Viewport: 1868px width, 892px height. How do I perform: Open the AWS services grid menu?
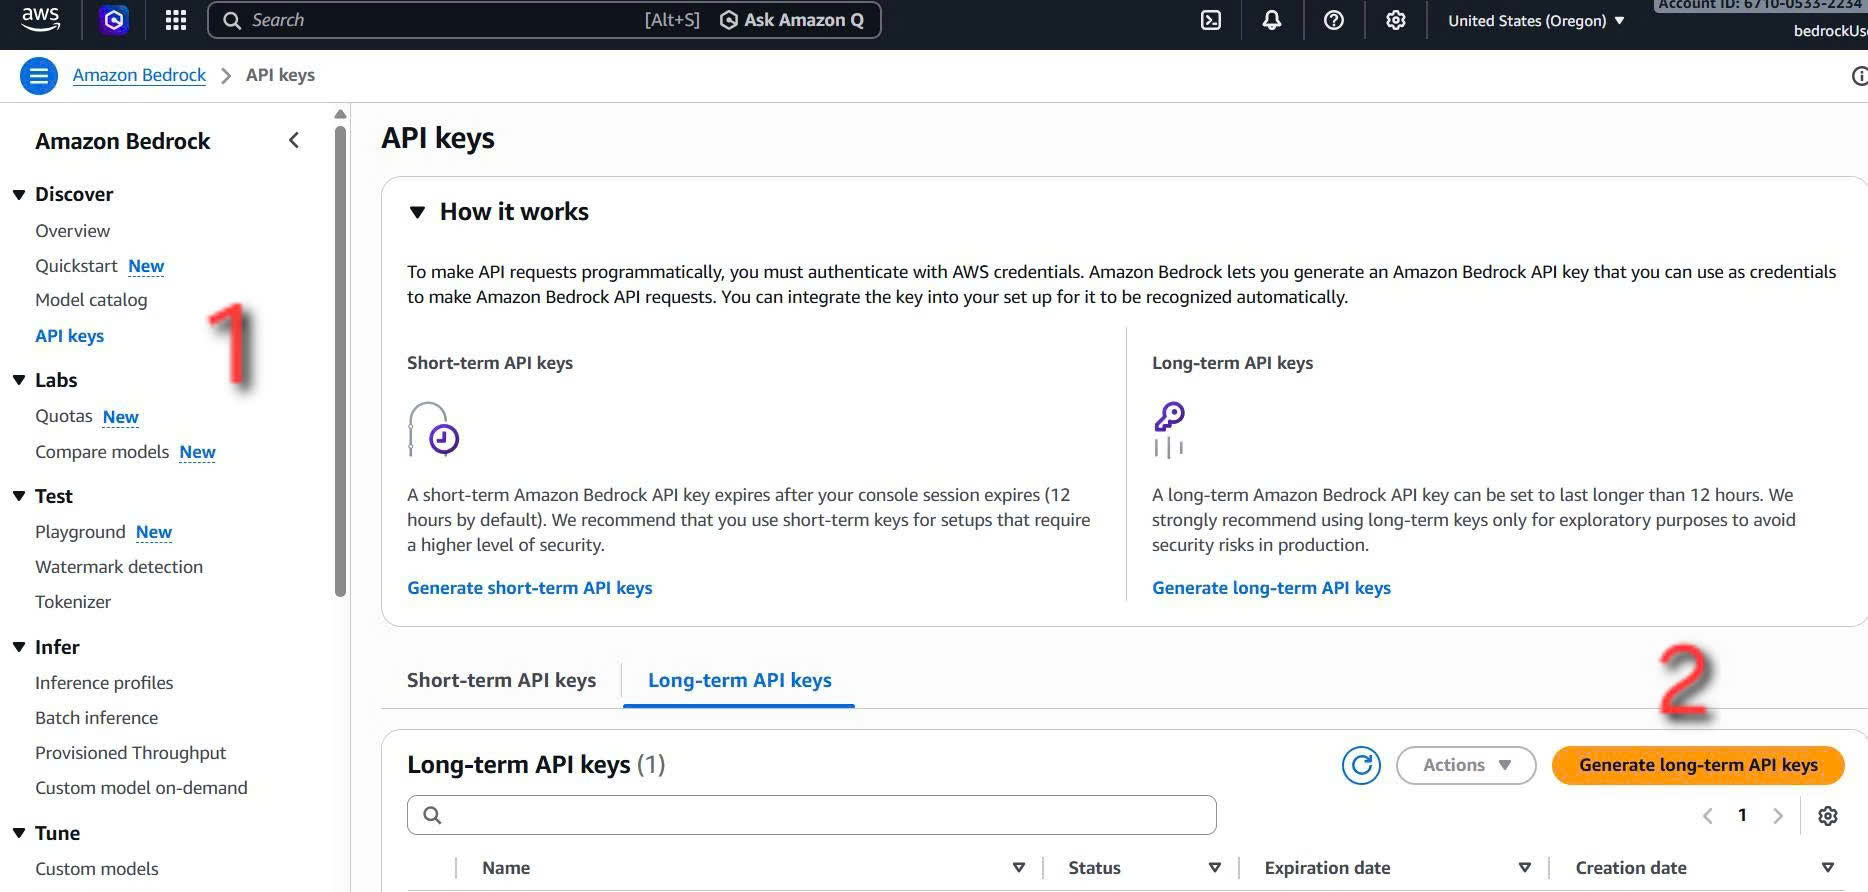[x=176, y=20]
